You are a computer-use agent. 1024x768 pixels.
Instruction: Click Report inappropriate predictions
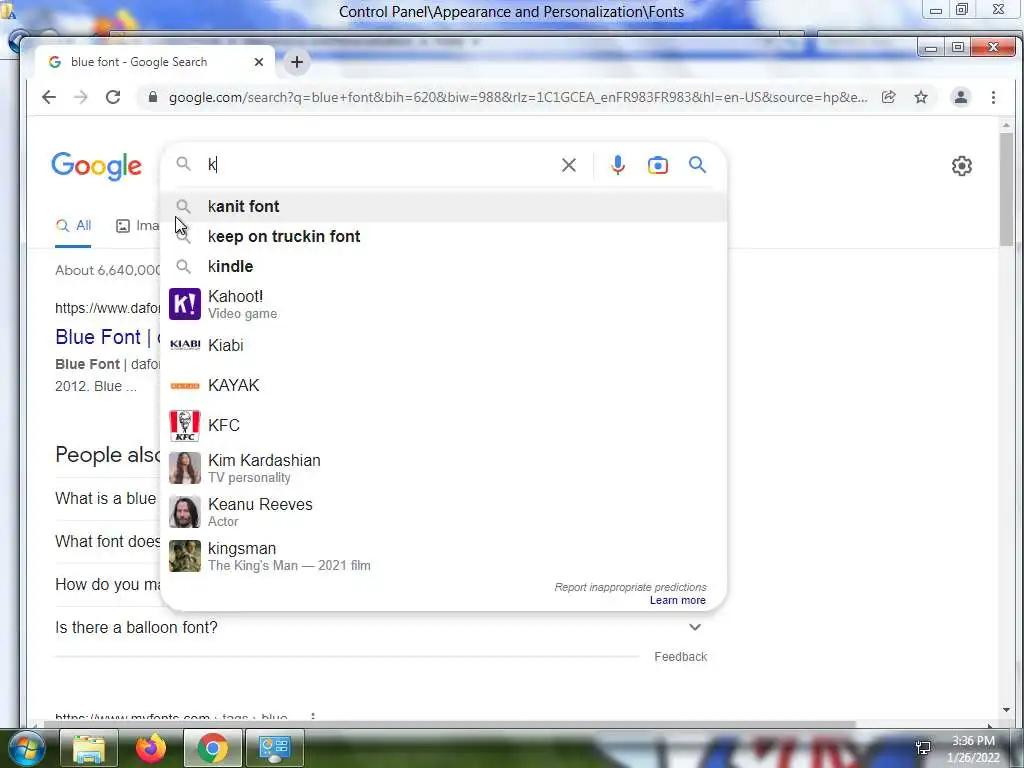click(630, 587)
